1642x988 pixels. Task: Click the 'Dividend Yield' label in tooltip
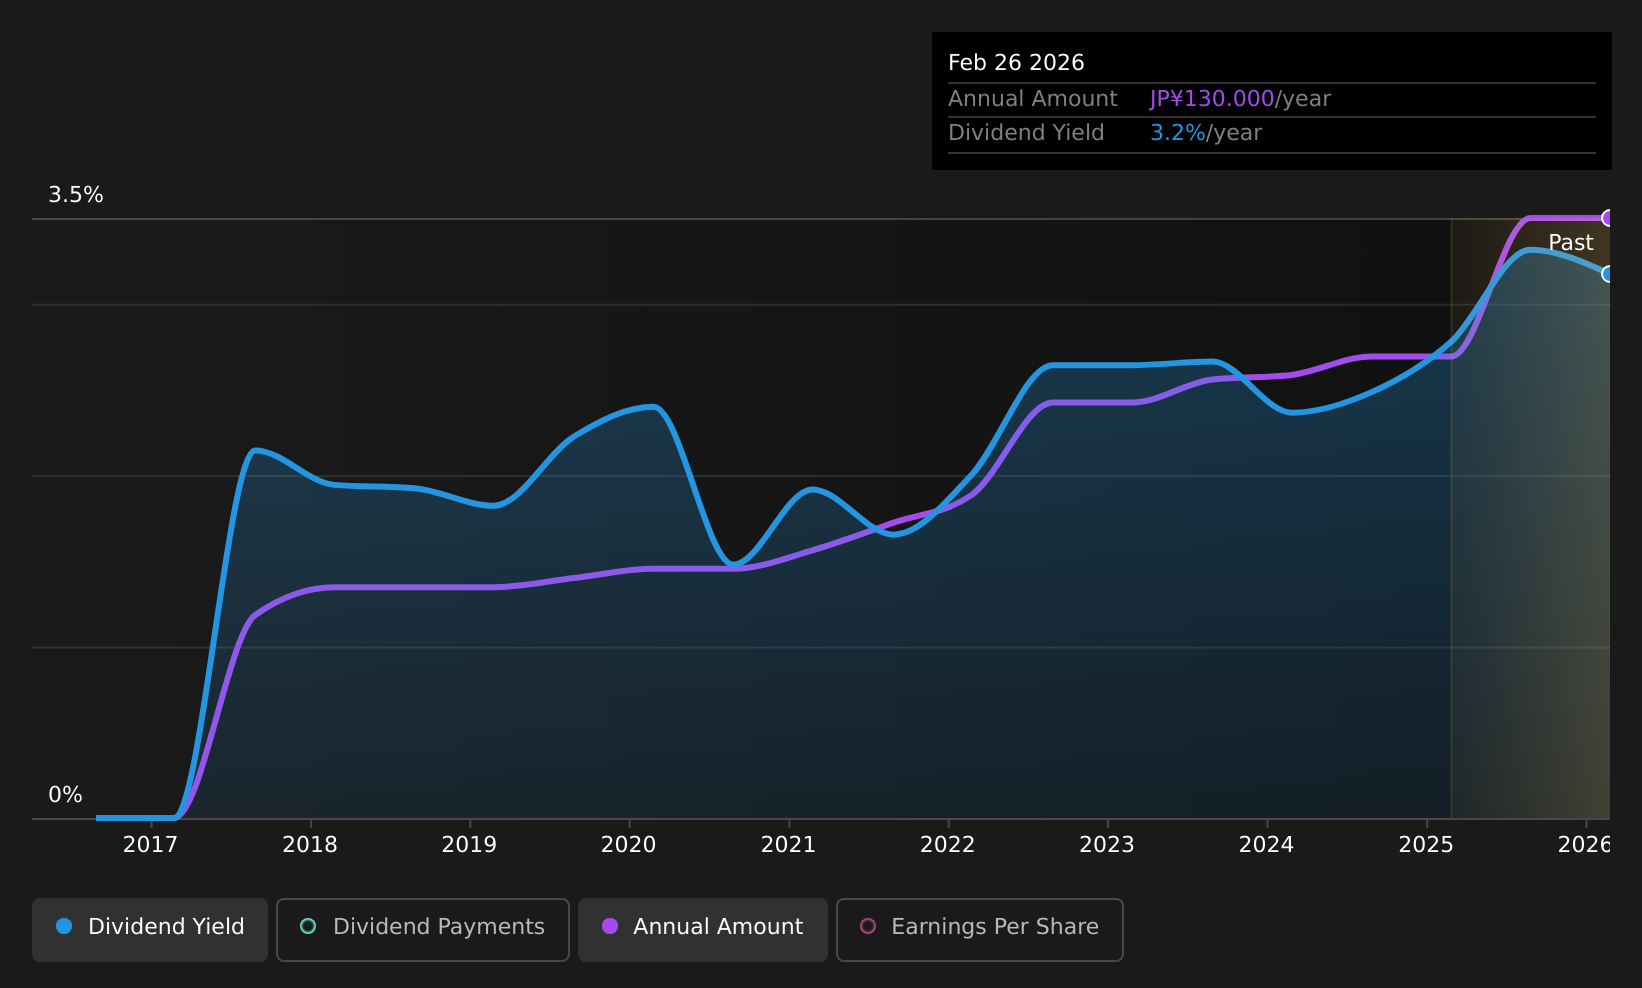coord(1026,133)
